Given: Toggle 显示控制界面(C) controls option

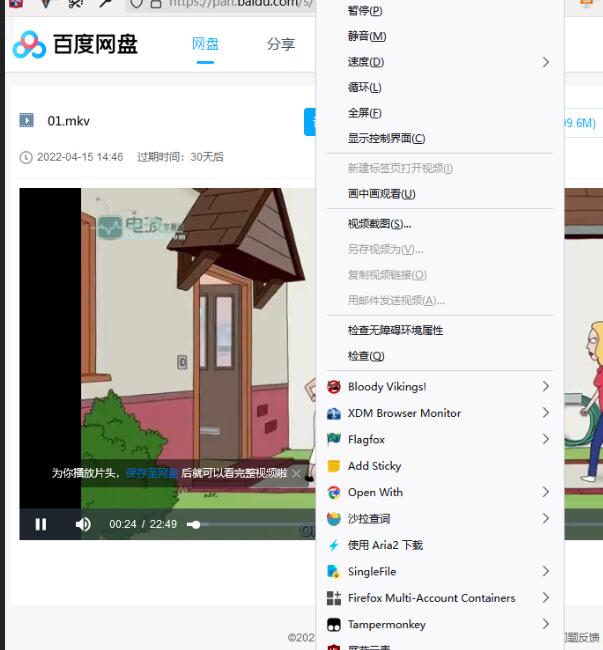Looking at the screenshot, I should click(386, 139).
